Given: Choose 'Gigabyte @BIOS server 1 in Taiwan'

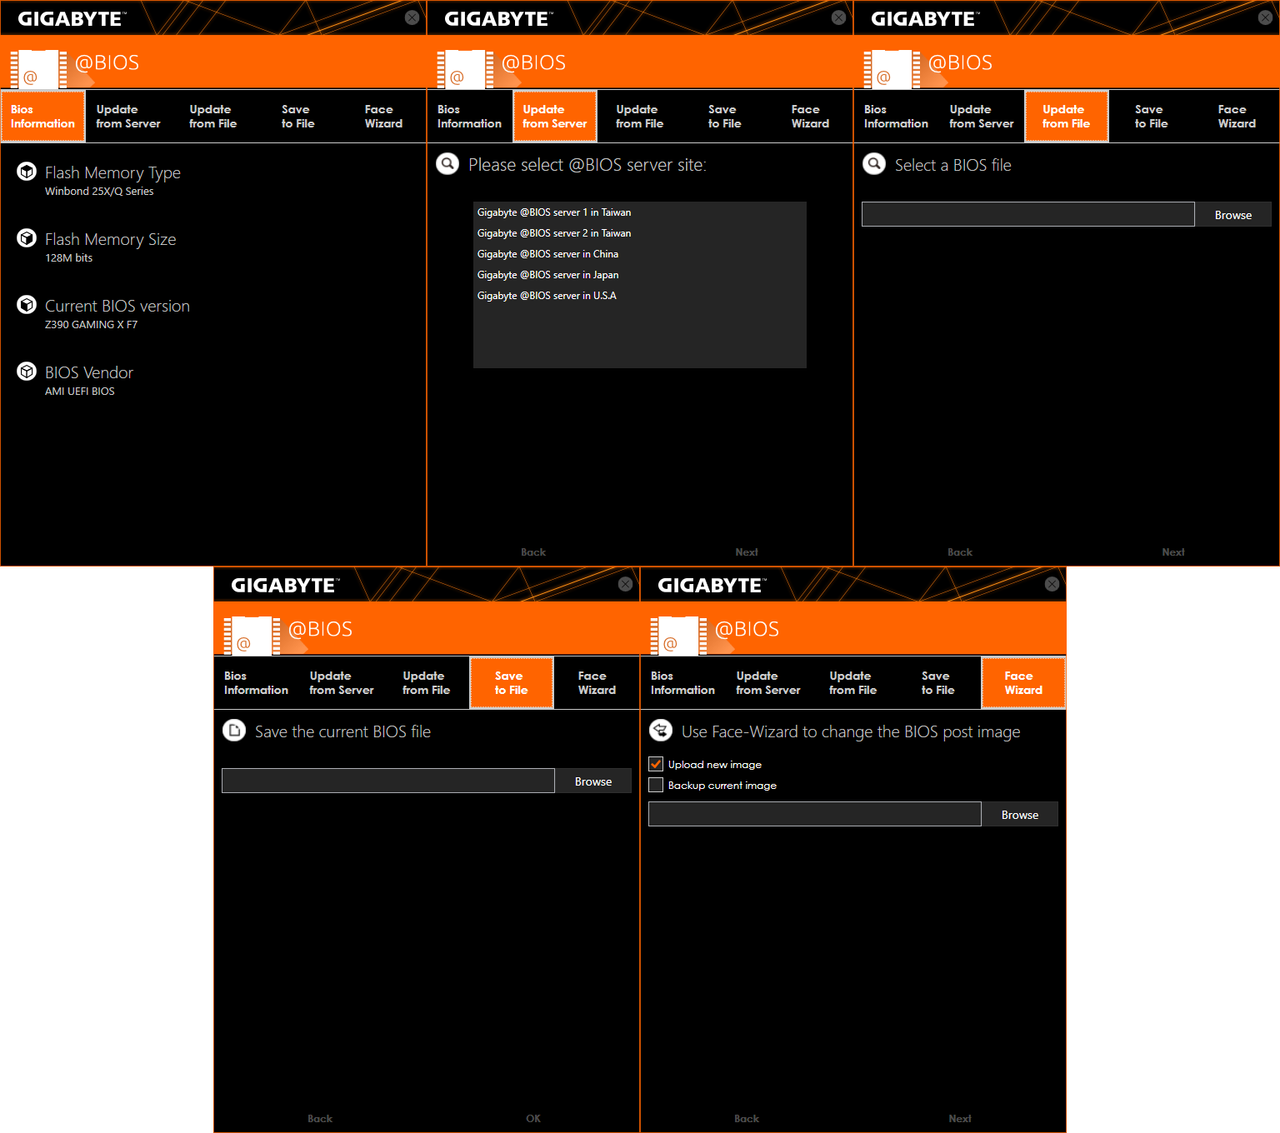Looking at the screenshot, I should coord(640,212).
